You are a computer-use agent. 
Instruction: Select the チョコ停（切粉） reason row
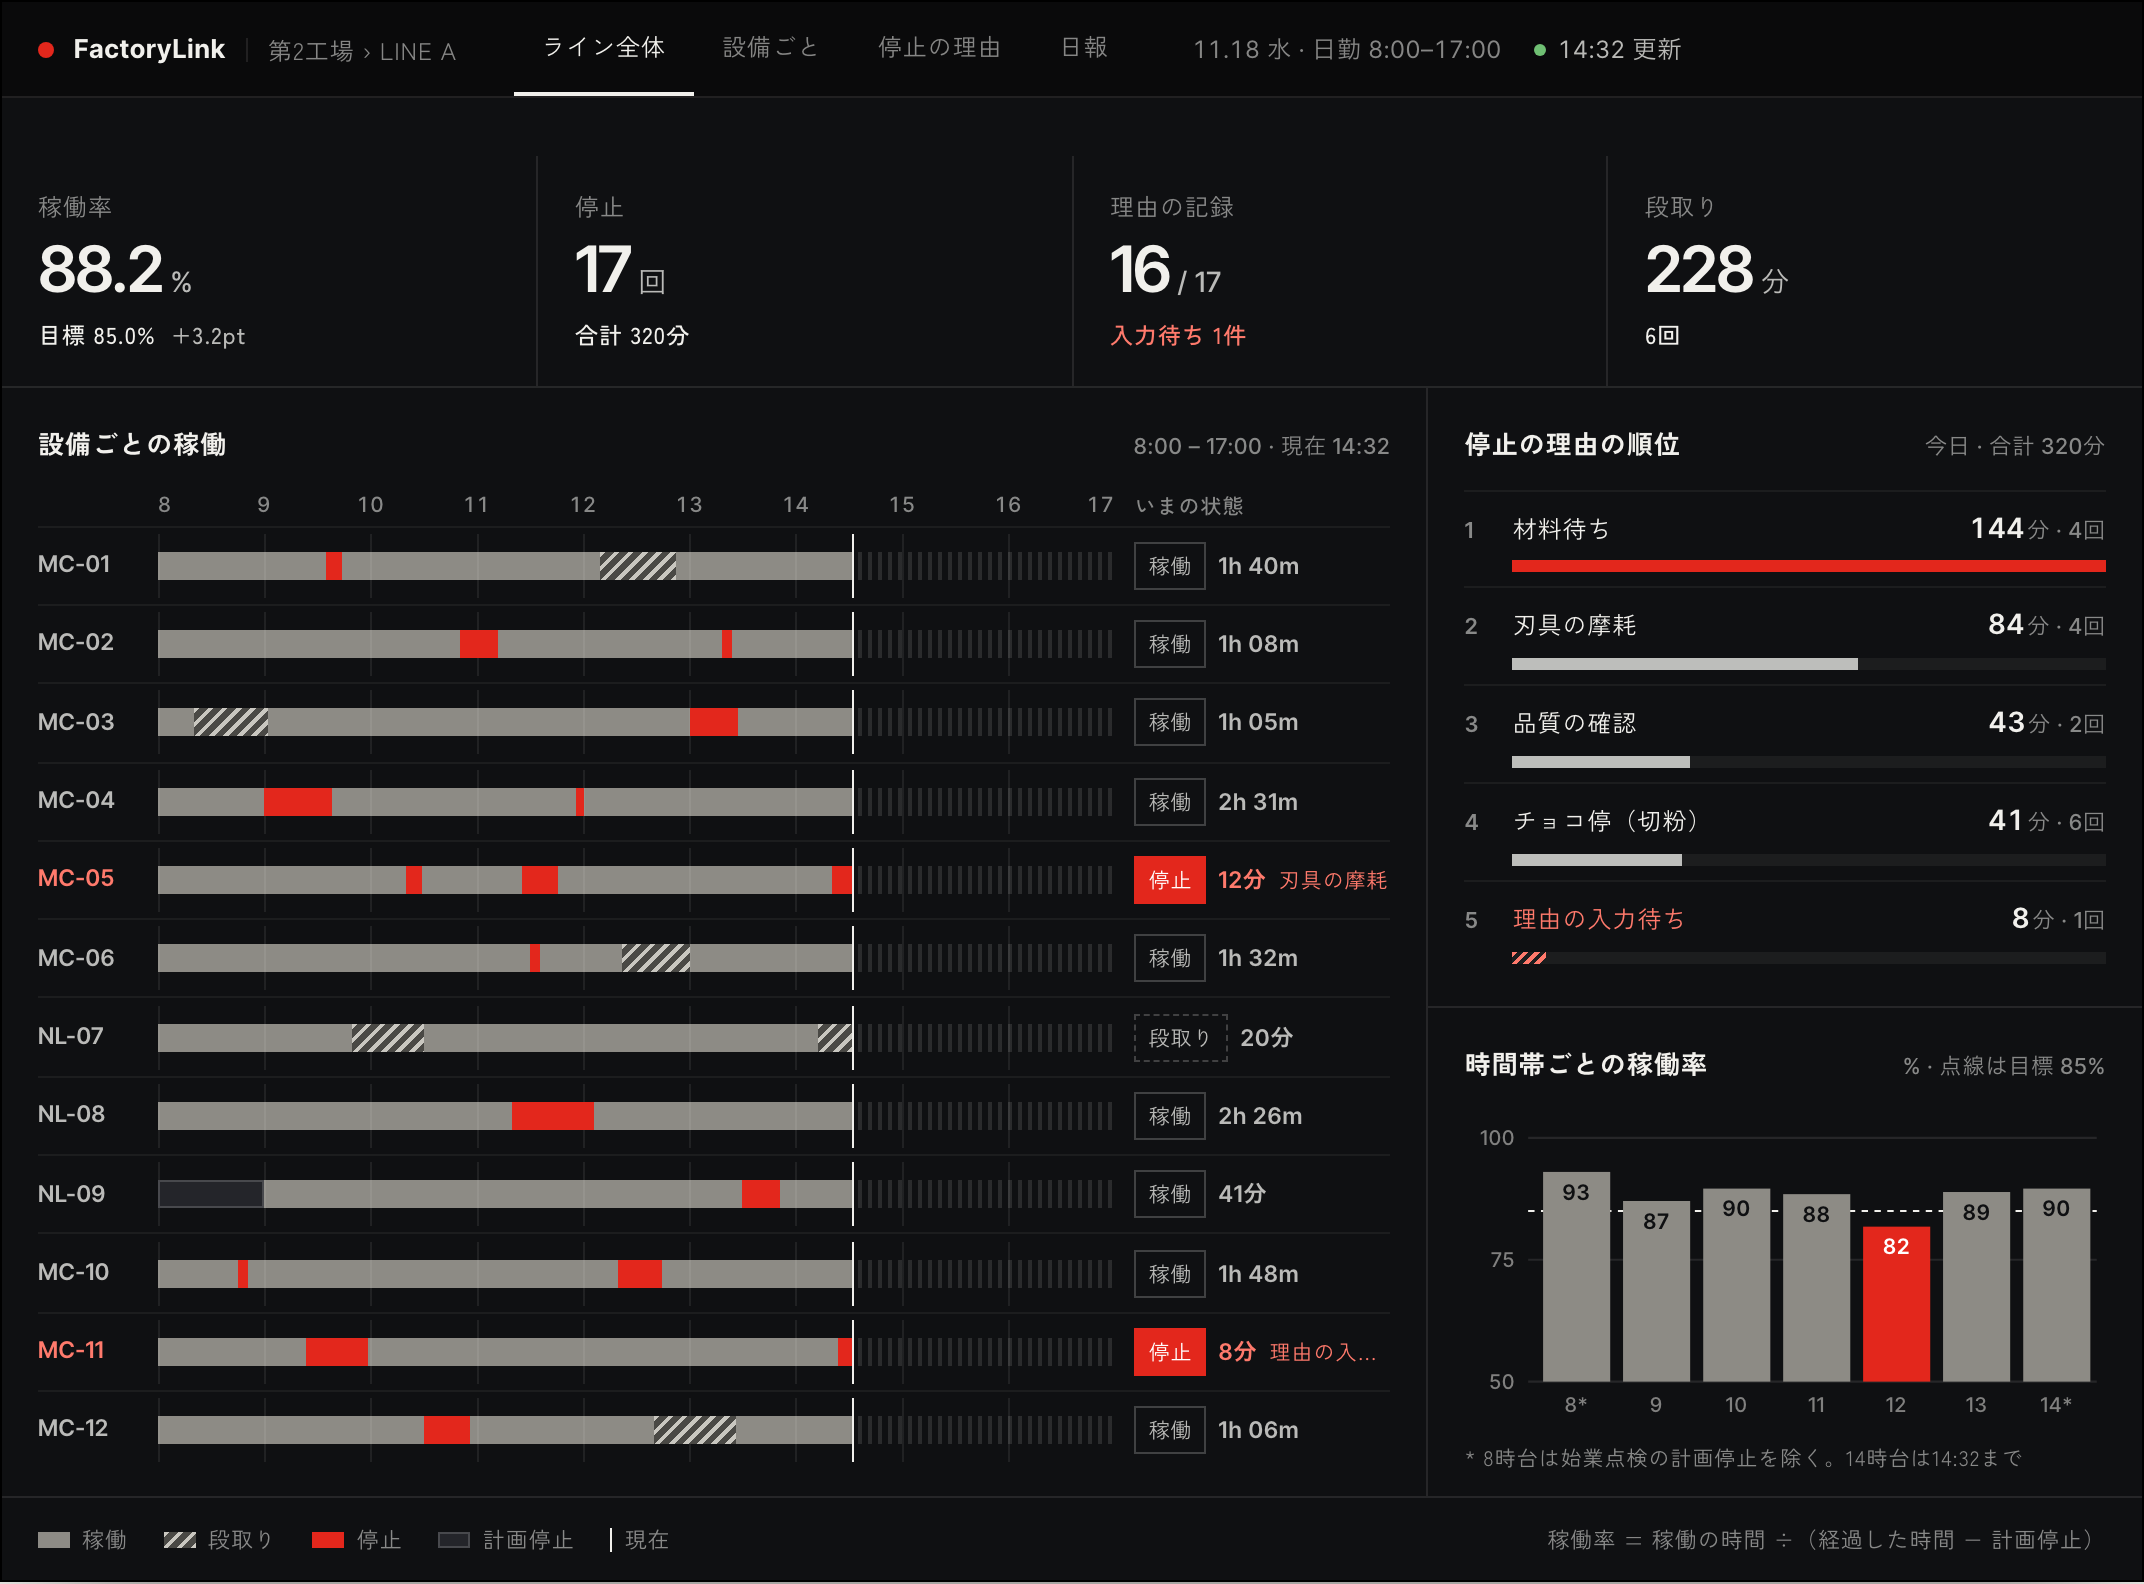(1785, 832)
